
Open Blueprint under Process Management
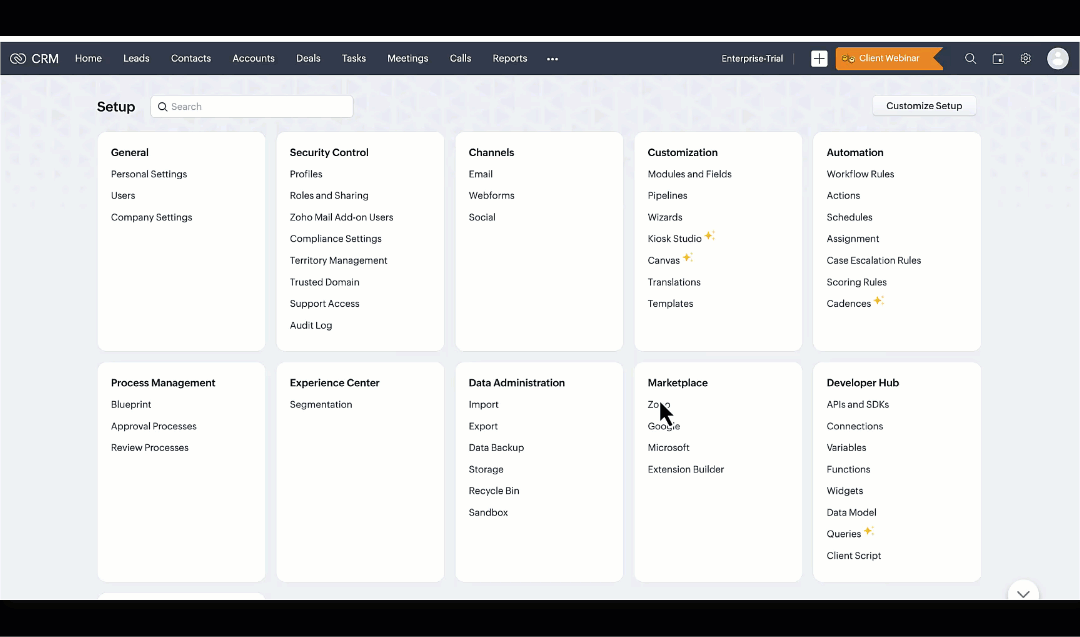(131, 405)
